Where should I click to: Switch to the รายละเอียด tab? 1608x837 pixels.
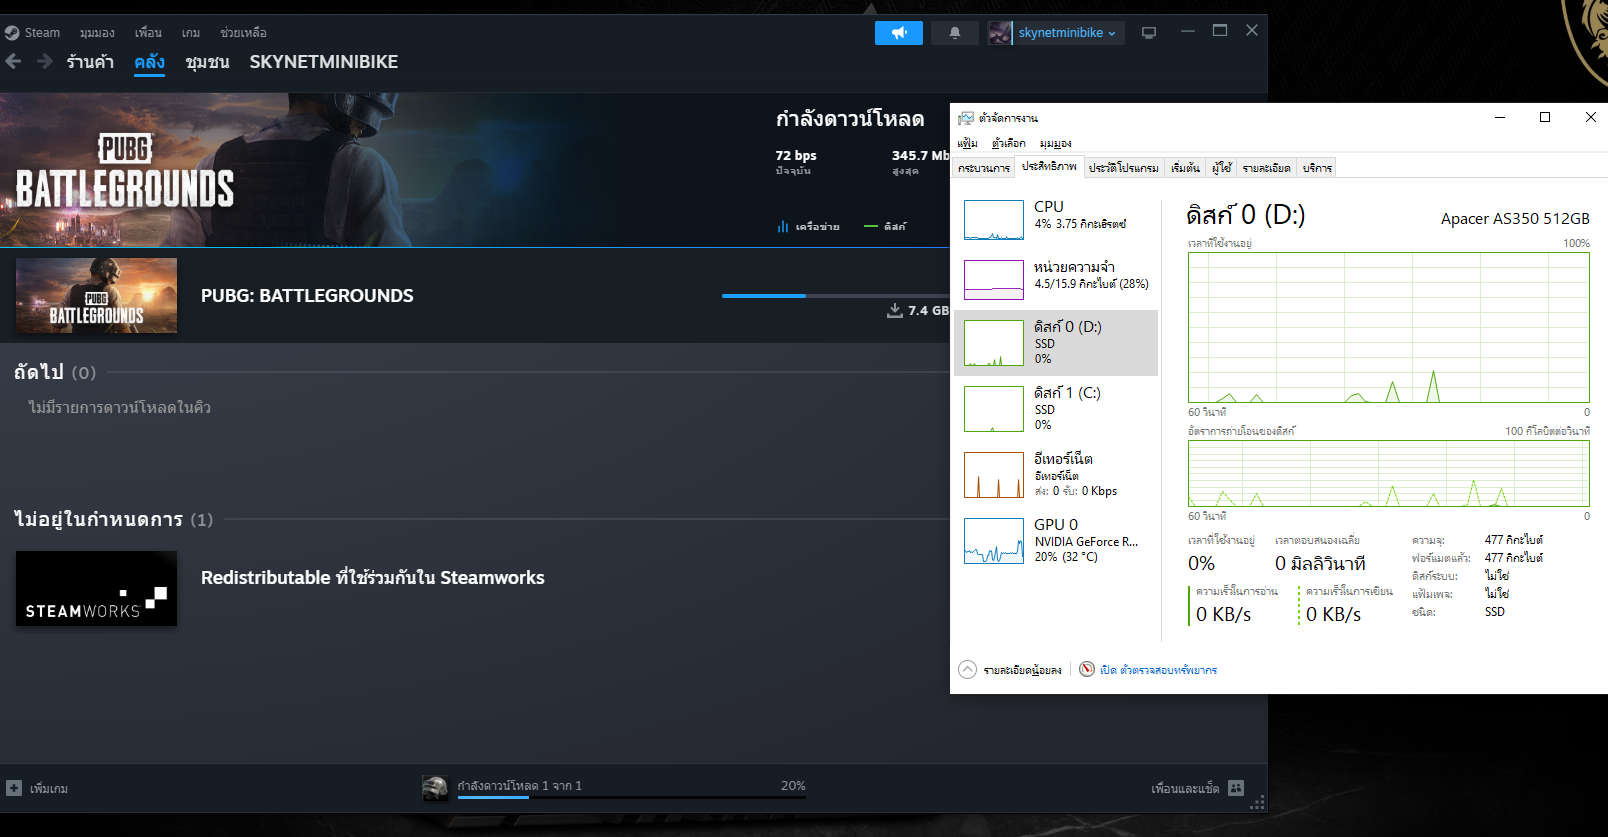click(x=1267, y=168)
